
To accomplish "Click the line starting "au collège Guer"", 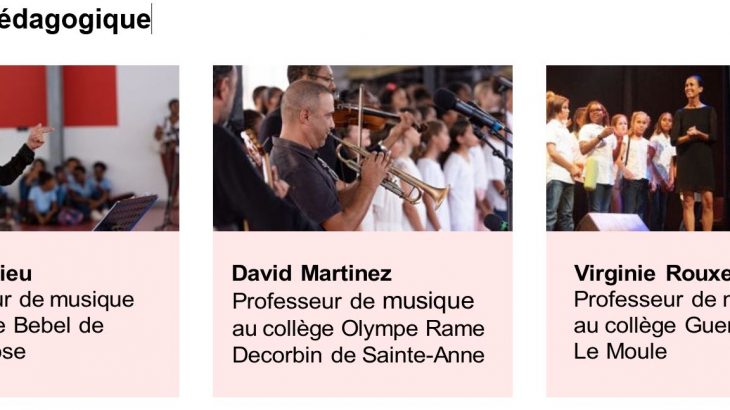I will point(651,326).
